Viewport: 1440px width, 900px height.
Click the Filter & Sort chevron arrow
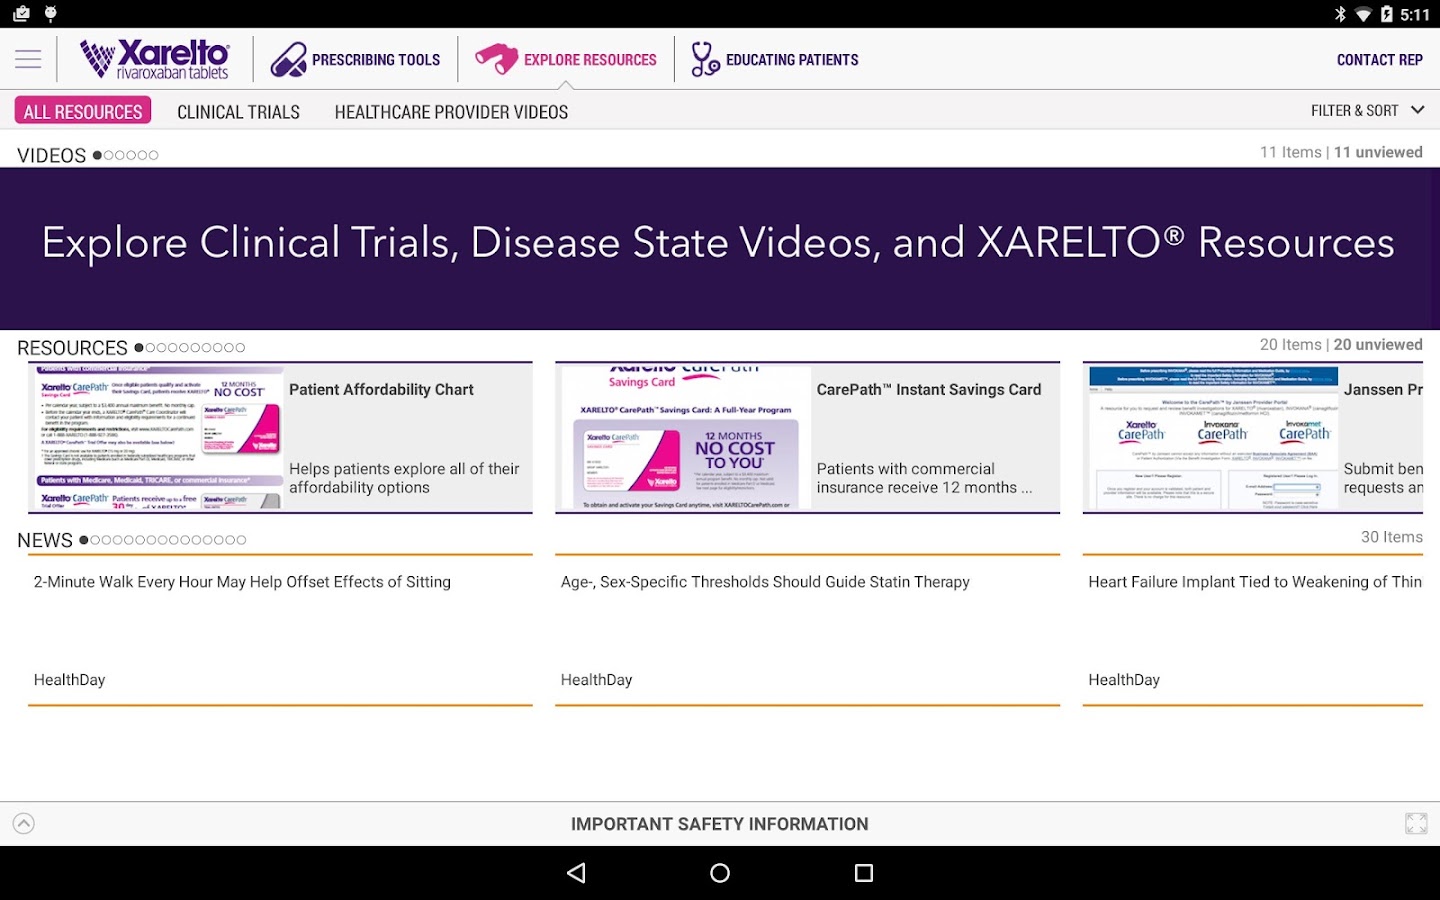[1417, 110]
